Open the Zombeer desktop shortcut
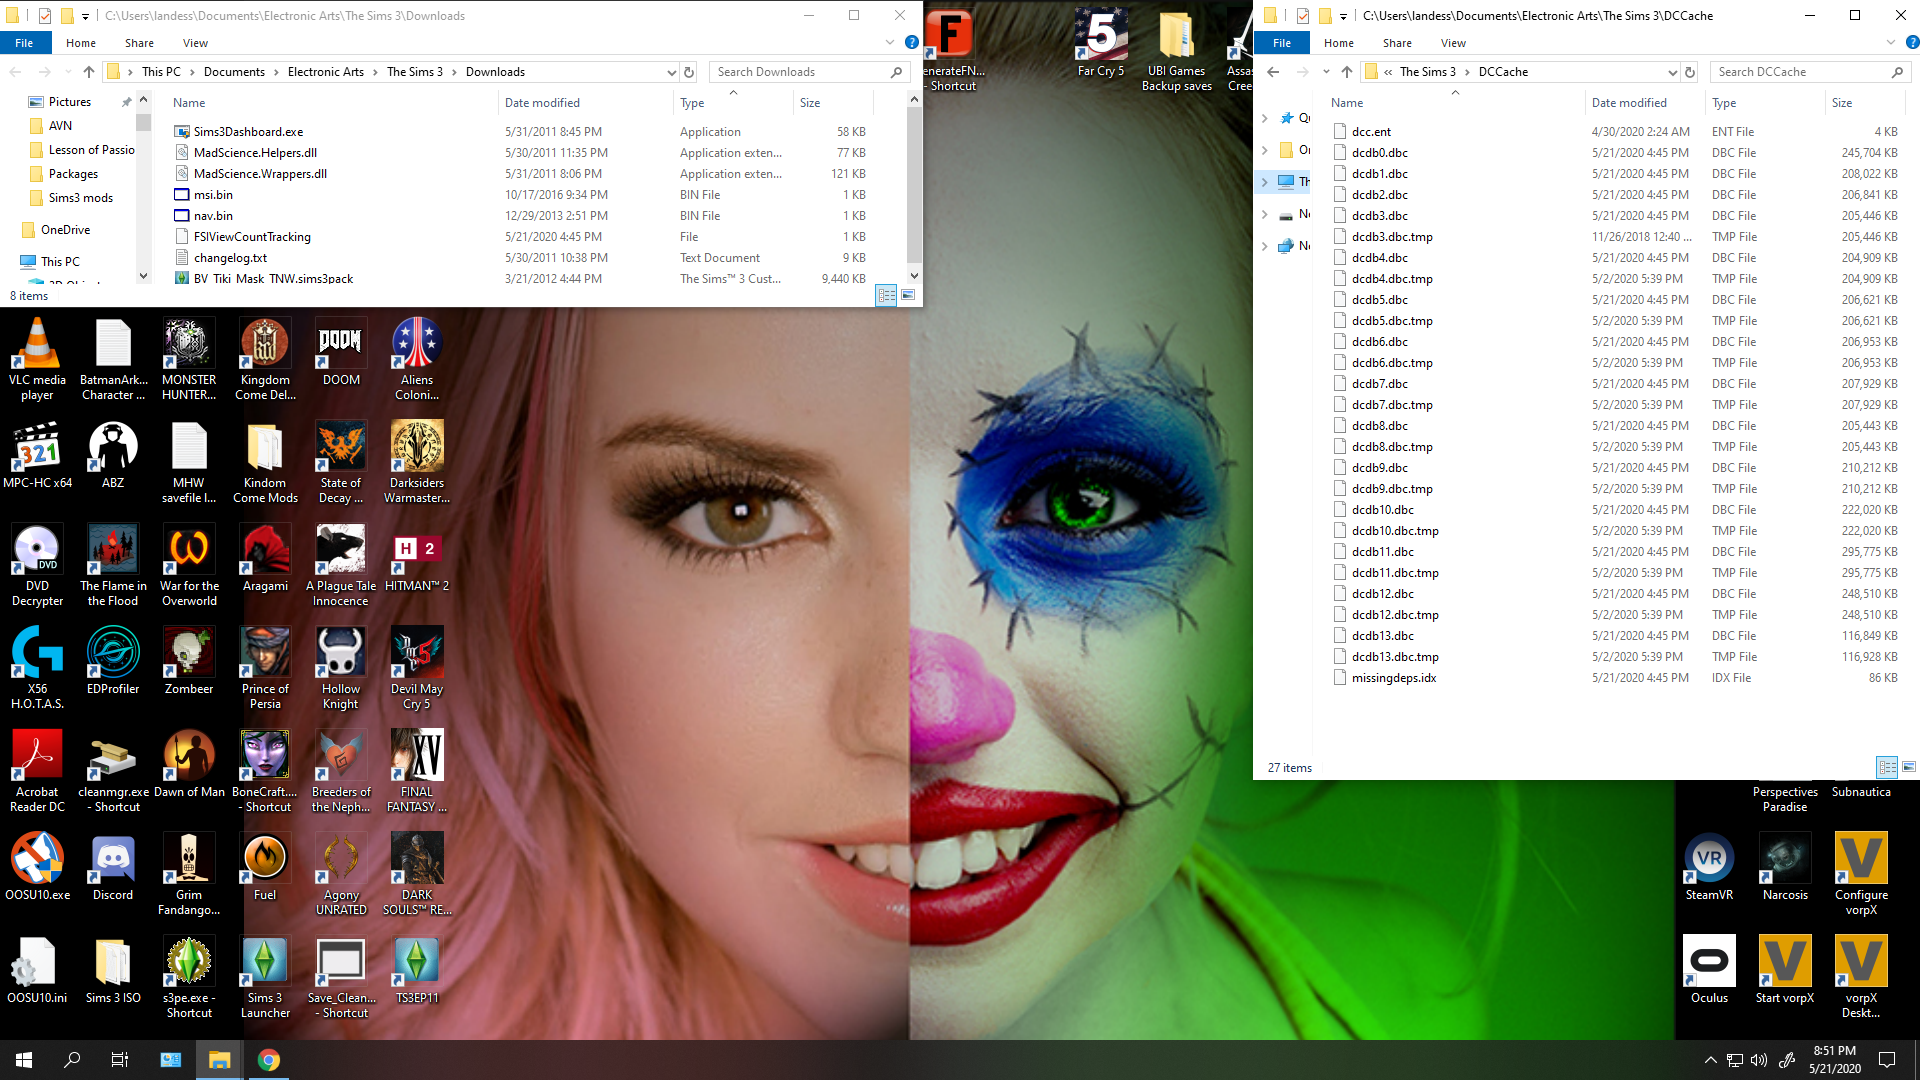The image size is (1920, 1080). 189,661
